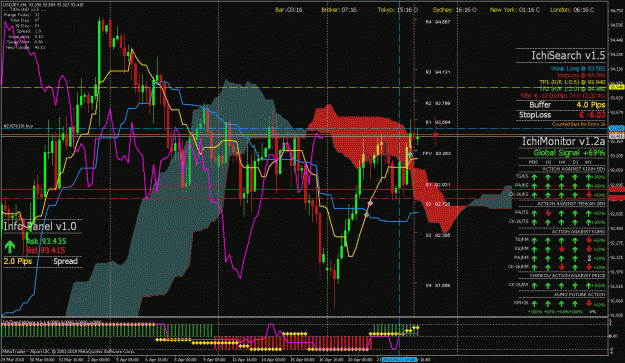Click the Spread label in Info Panel

click(x=65, y=261)
